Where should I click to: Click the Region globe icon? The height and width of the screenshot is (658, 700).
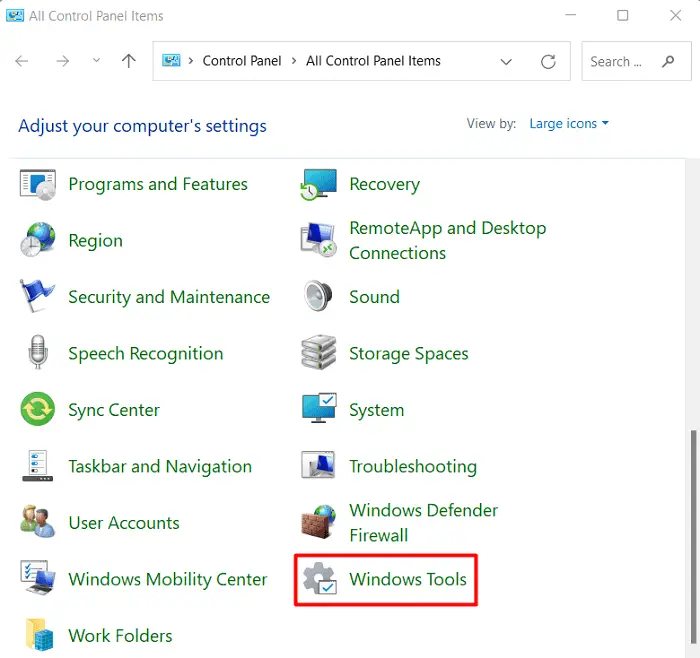coord(38,240)
